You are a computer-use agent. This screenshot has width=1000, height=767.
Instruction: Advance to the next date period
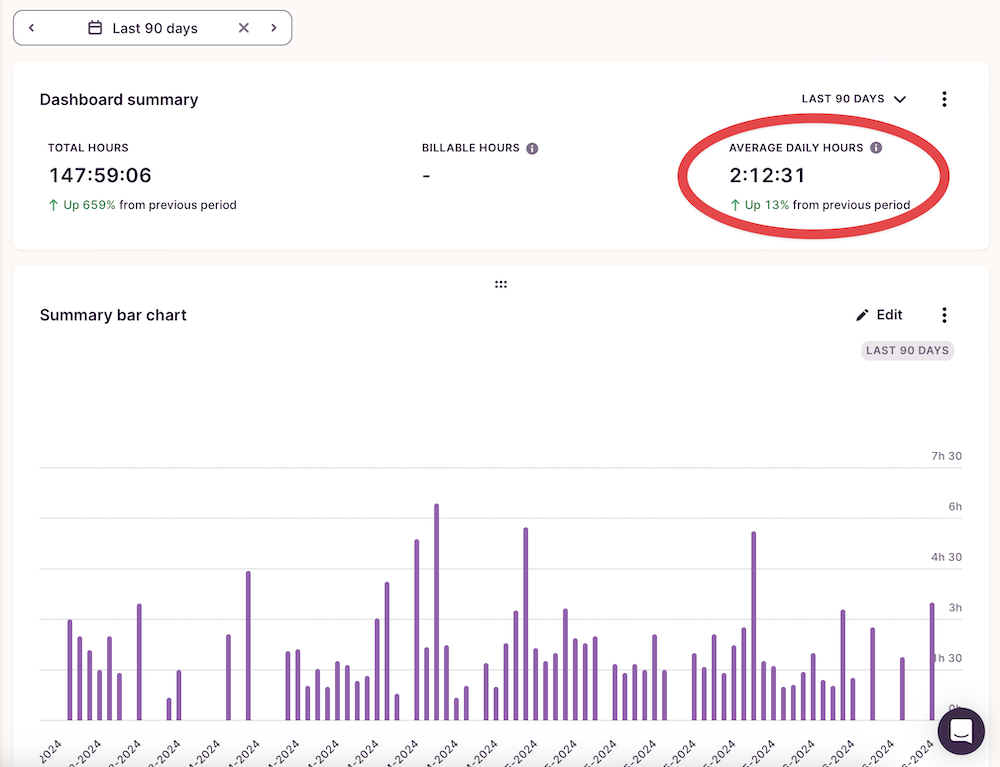pyautogui.click(x=274, y=28)
